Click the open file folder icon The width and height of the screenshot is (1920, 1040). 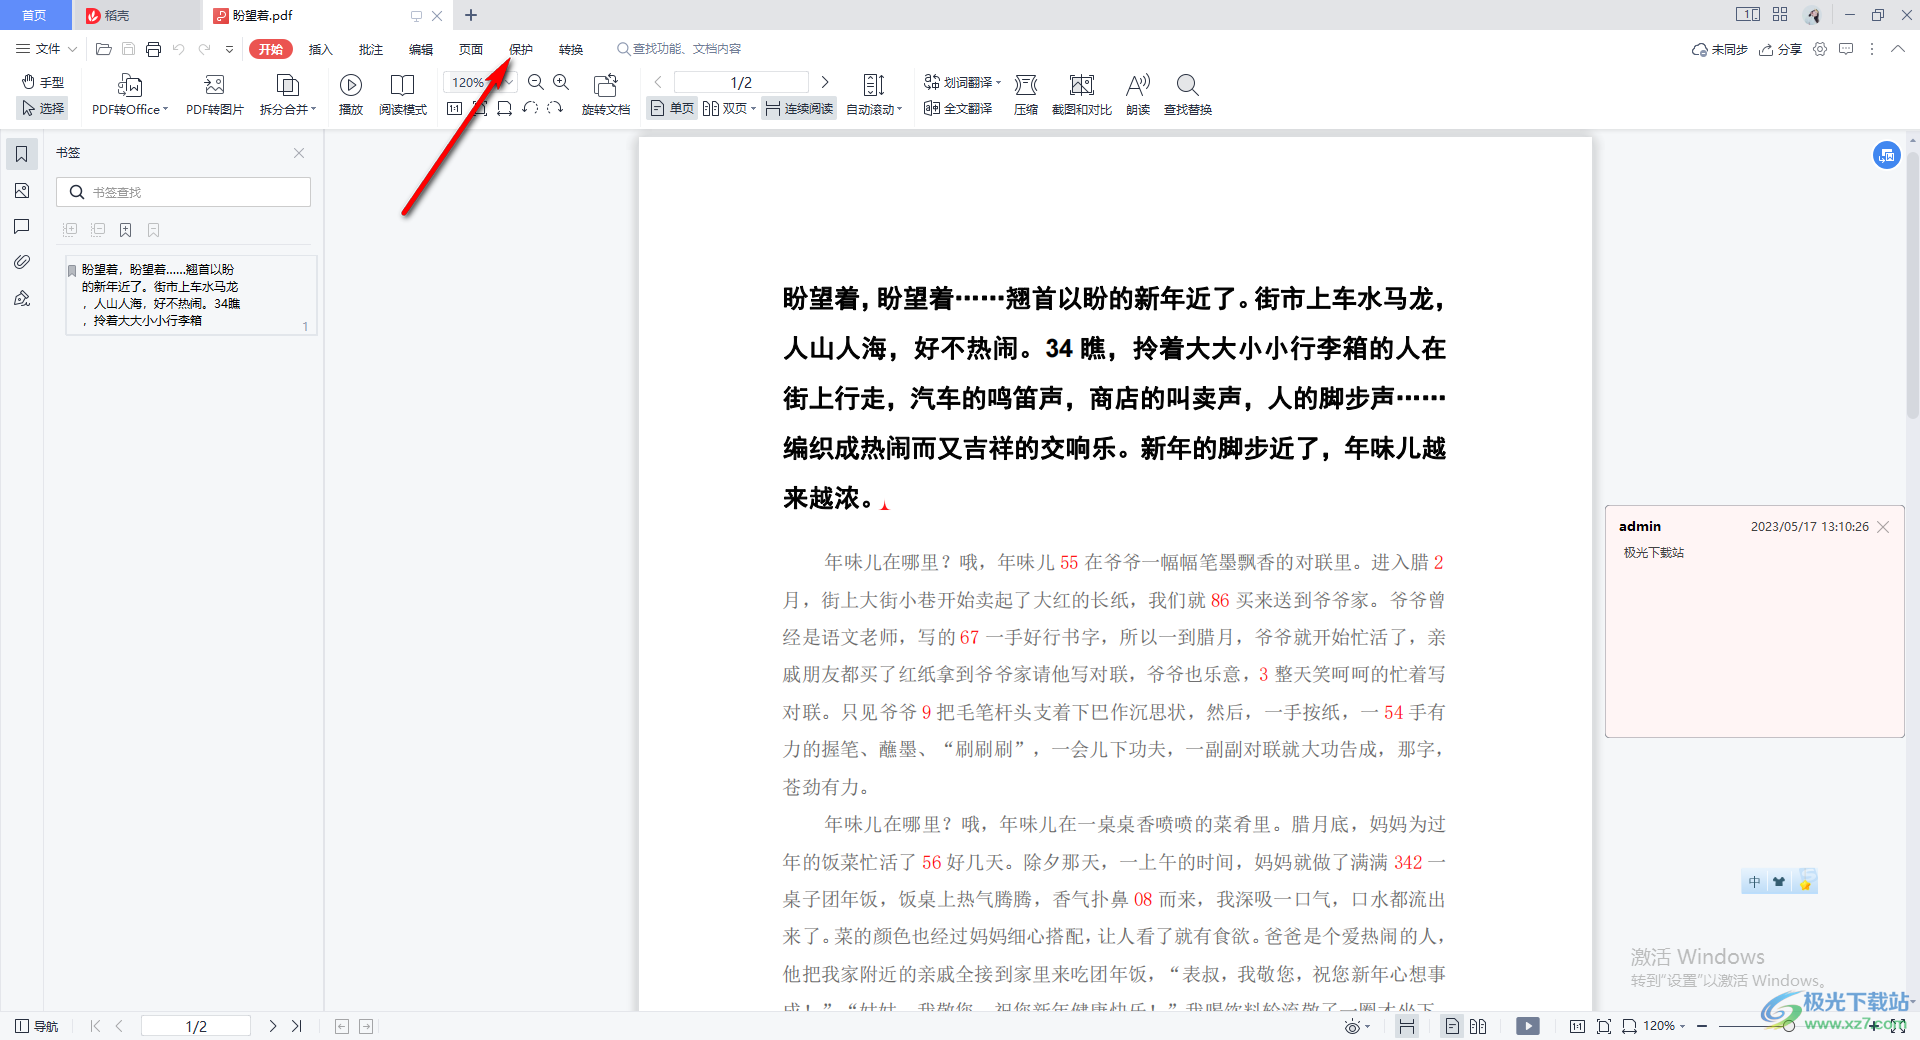point(103,49)
